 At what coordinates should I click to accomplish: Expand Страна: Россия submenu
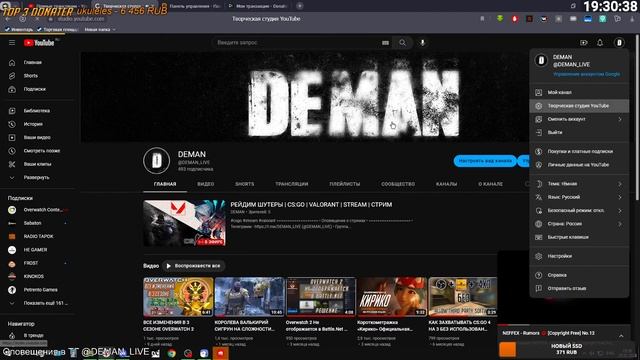(579, 224)
